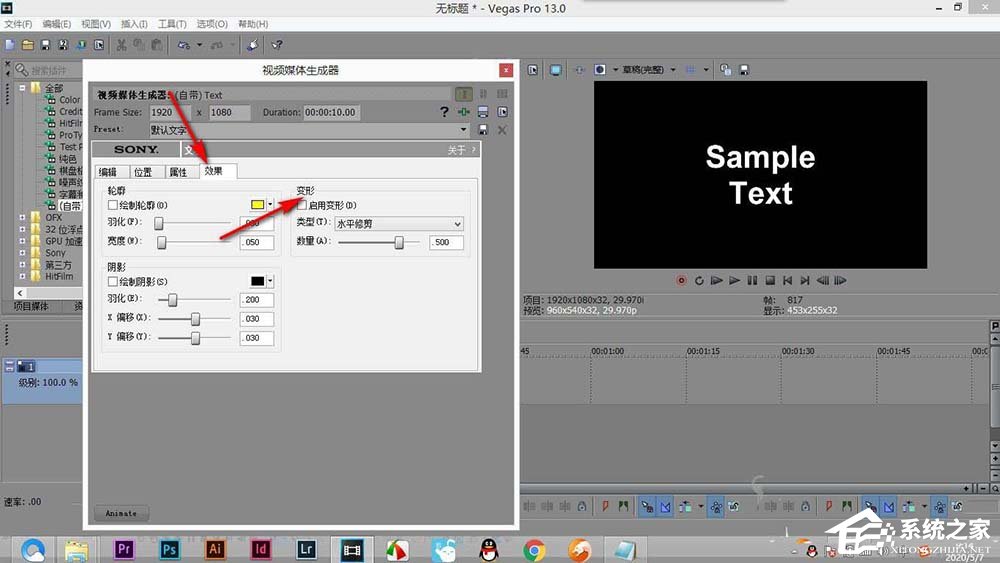Screen dimensions: 1000x563
Task: Click the Save project floppy disk icon
Action: coord(45,45)
